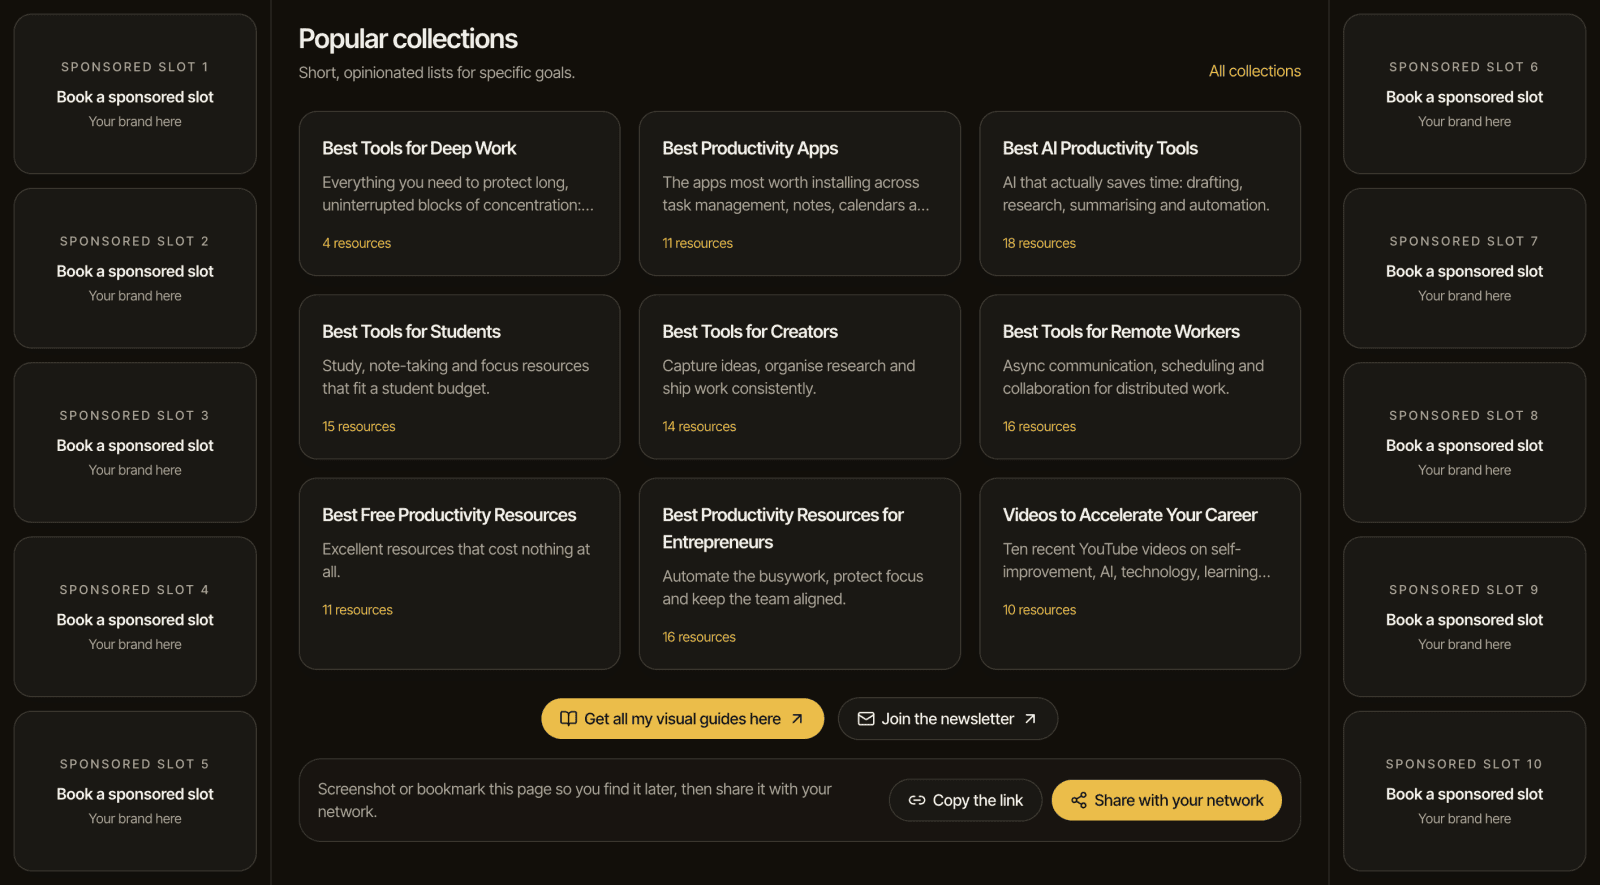Open Best Tools for Remote Workers collection
Screen dimensions: 1600x885
click(1140, 377)
